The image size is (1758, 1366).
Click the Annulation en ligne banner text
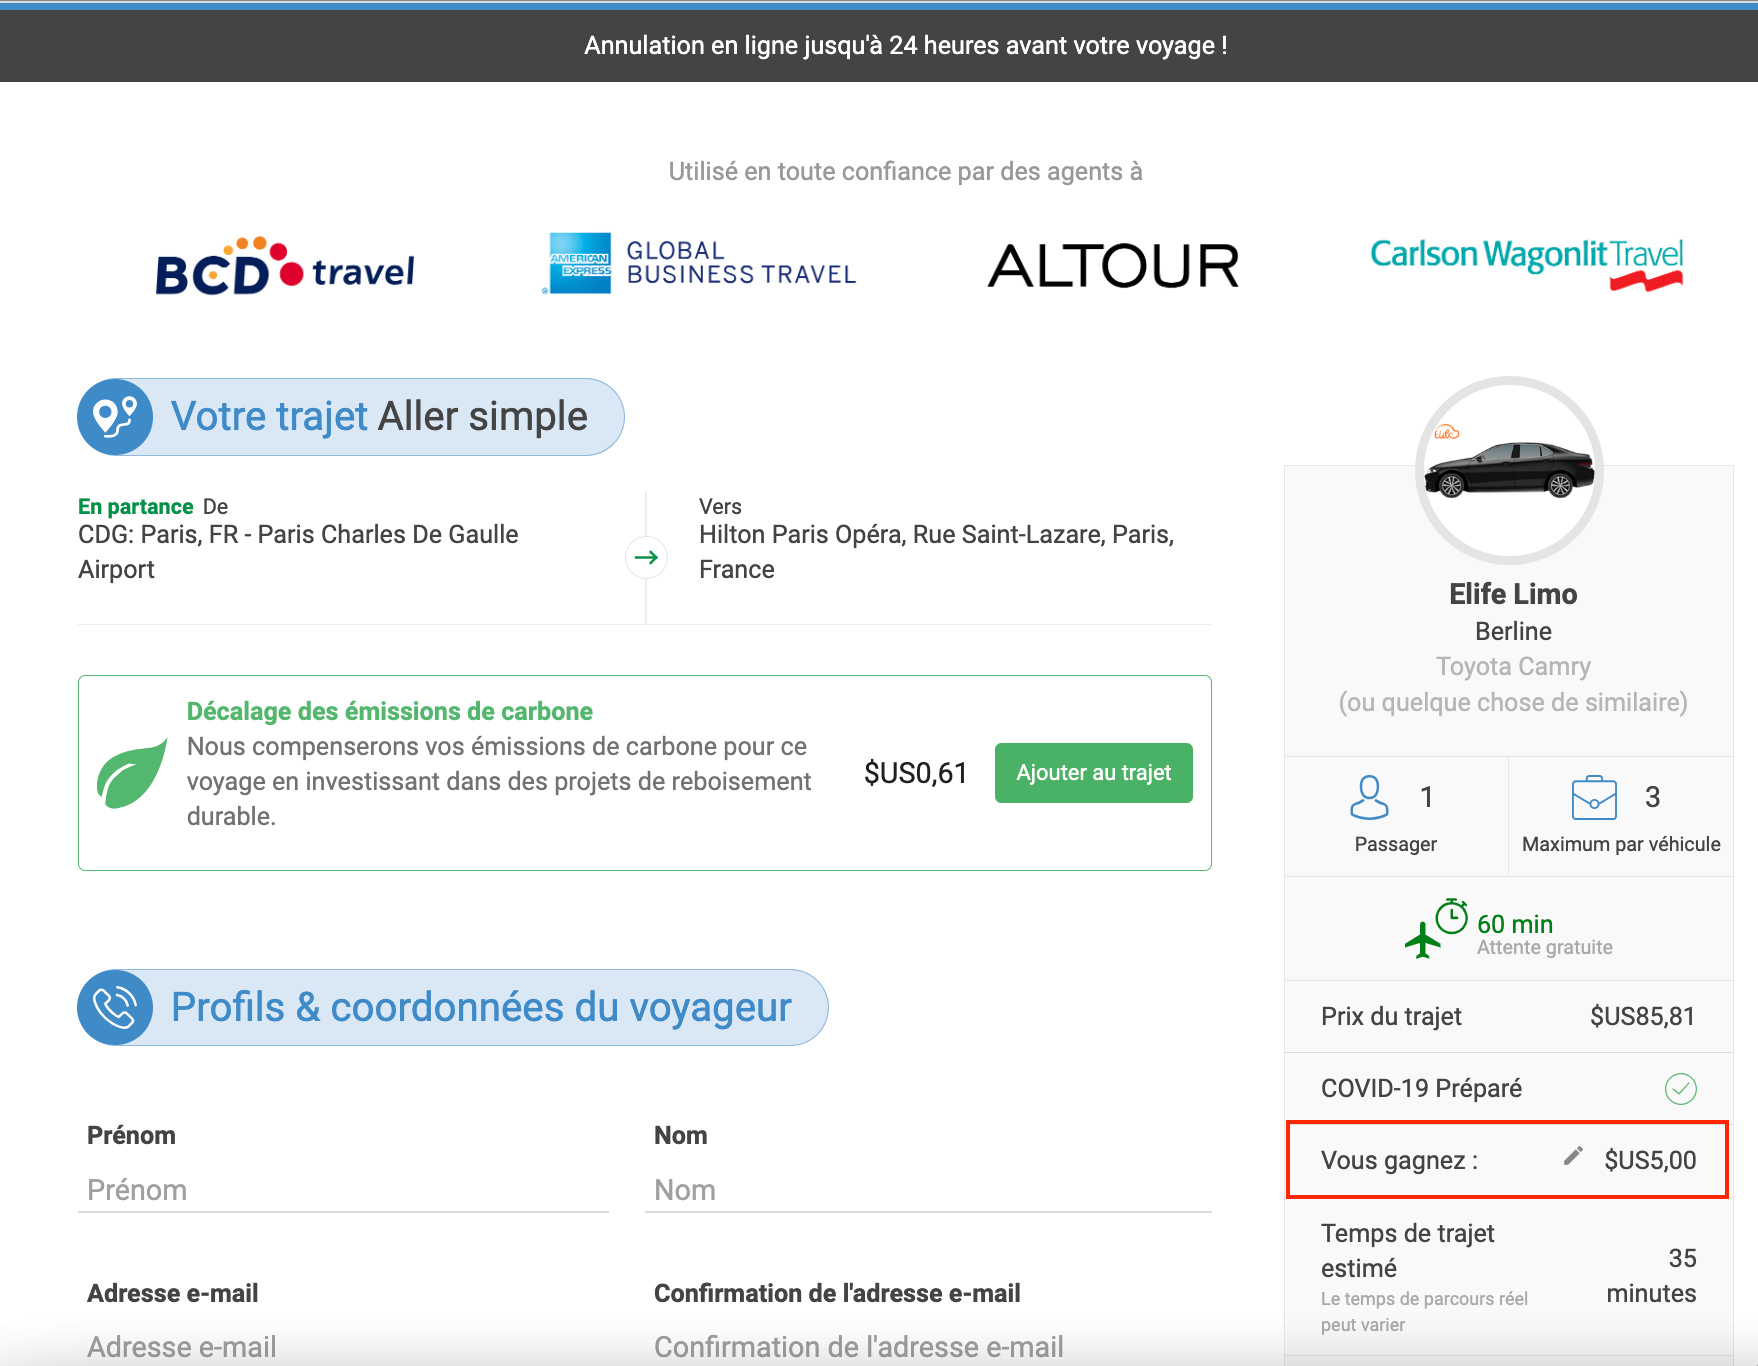click(906, 45)
